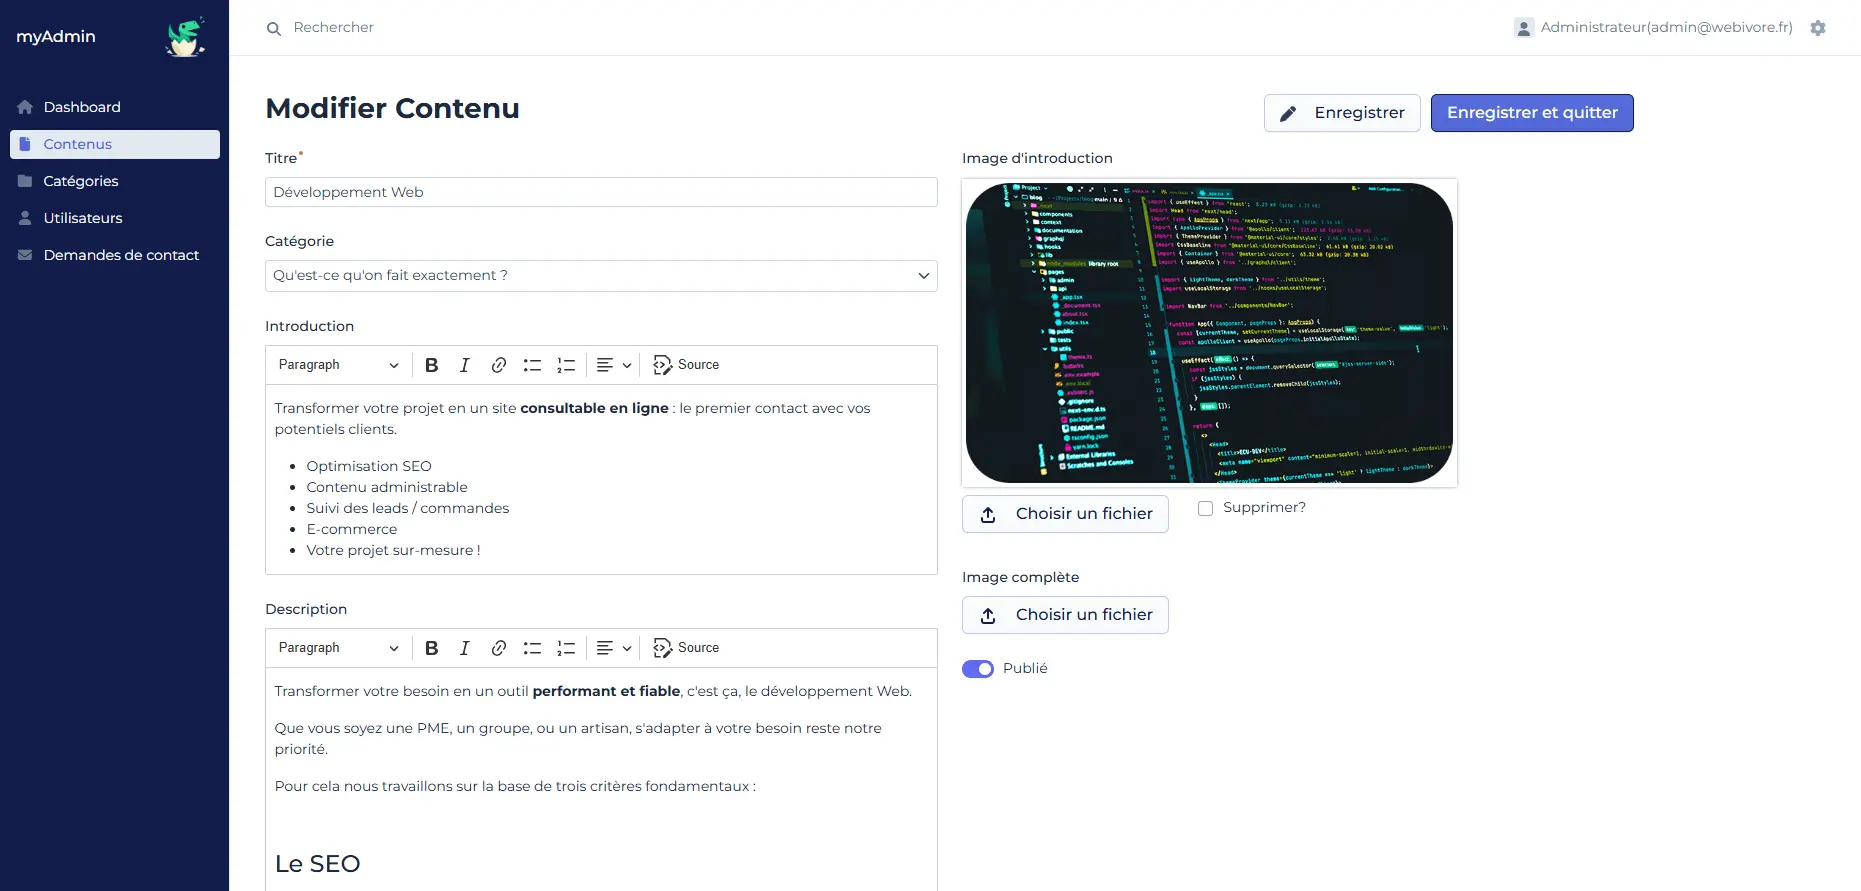This screenshot has width=1861, height=891.
Task: Open the Catégorie dropdown
Action: tap(601, 276)
